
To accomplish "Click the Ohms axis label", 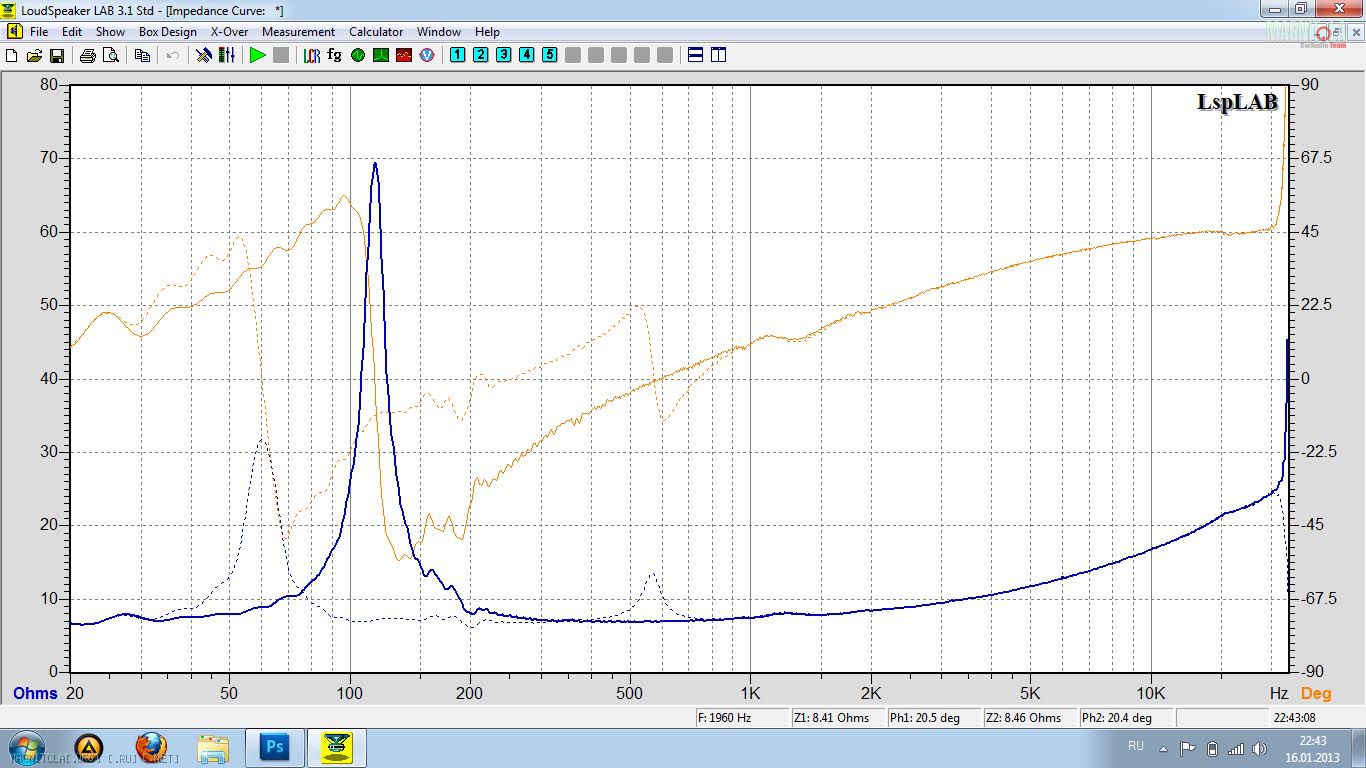I will pos(35,693).
